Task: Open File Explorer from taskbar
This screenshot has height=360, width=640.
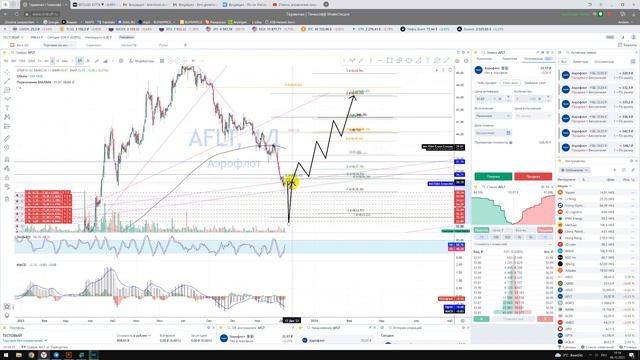Action: [x=19, y=355]
